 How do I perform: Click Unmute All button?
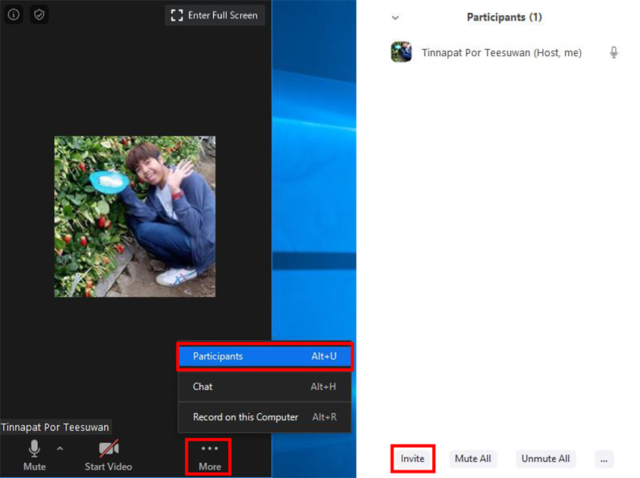545,459
